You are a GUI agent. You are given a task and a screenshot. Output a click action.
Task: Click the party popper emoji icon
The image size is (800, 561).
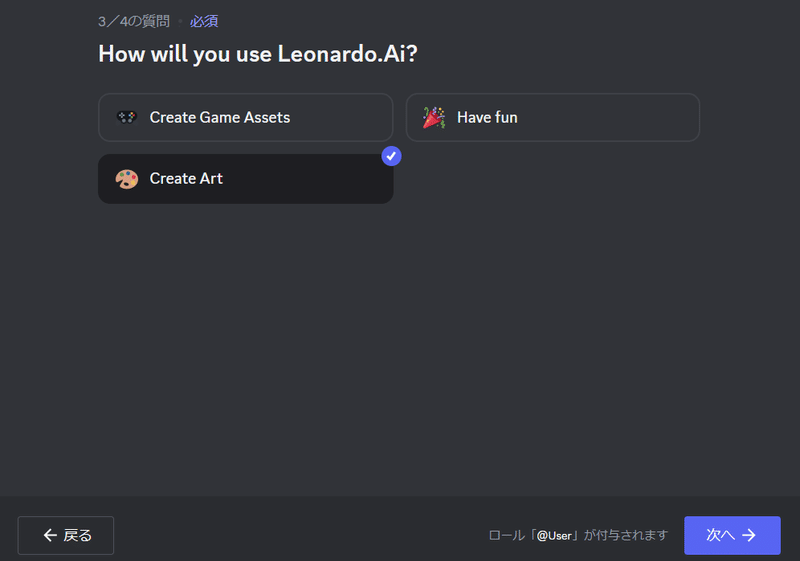434,118
